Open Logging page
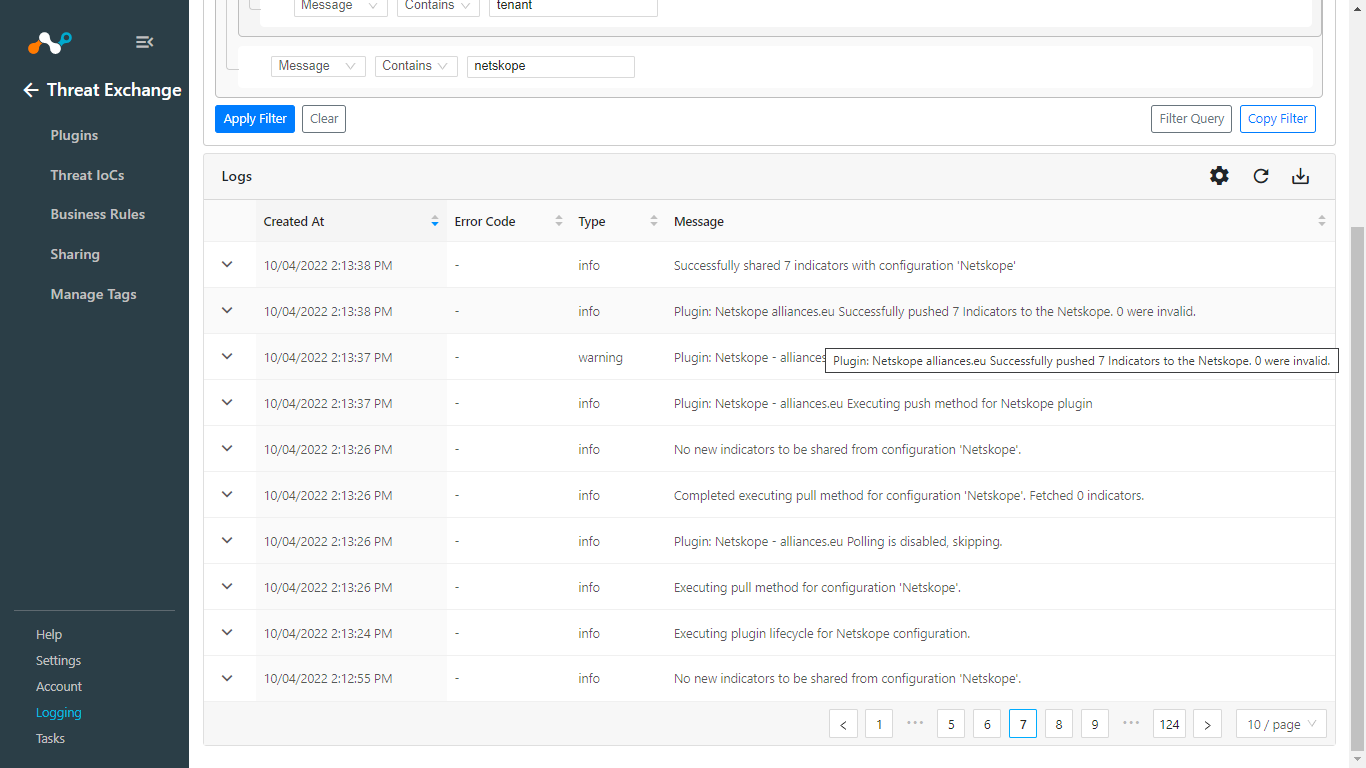1366x768 pixels. coord(59,712)
